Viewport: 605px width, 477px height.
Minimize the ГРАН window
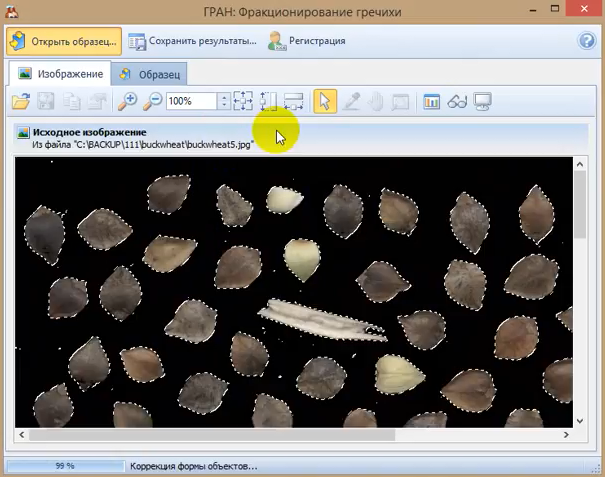coord(533,9)
